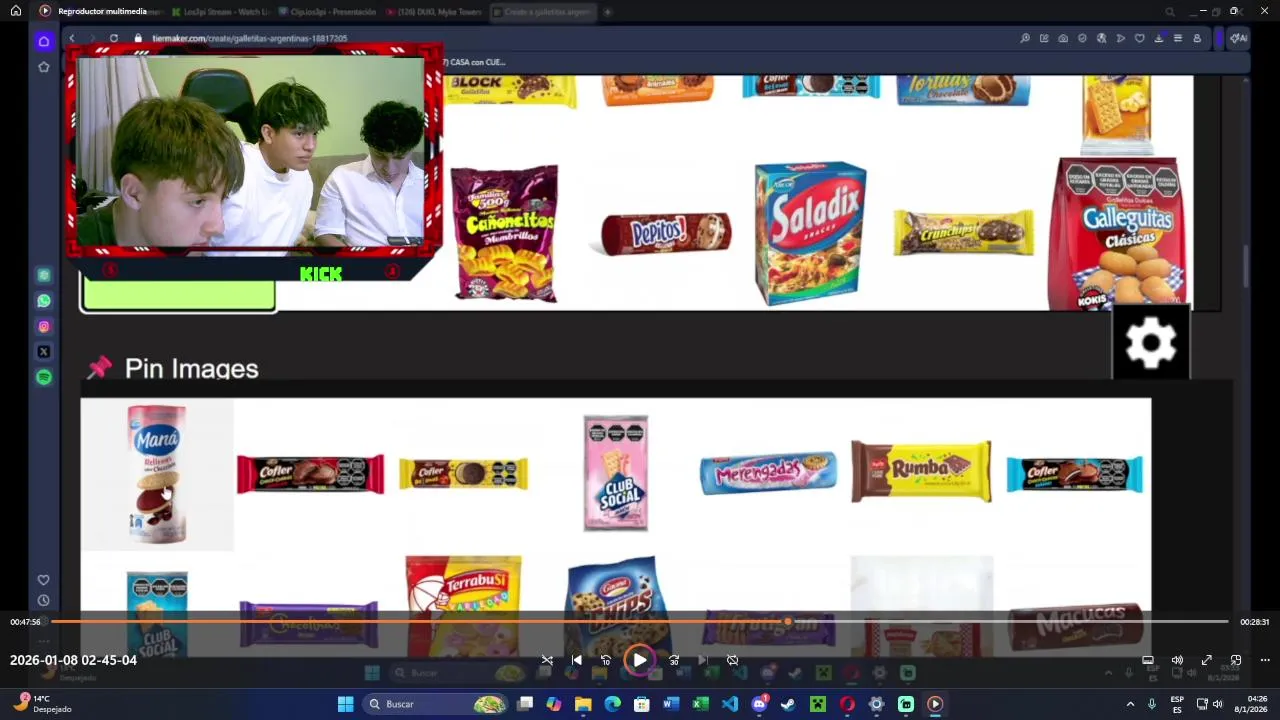Select the Rumba cookie image
The width and height of the screenshot is (1280, 720).
(921, 471)
